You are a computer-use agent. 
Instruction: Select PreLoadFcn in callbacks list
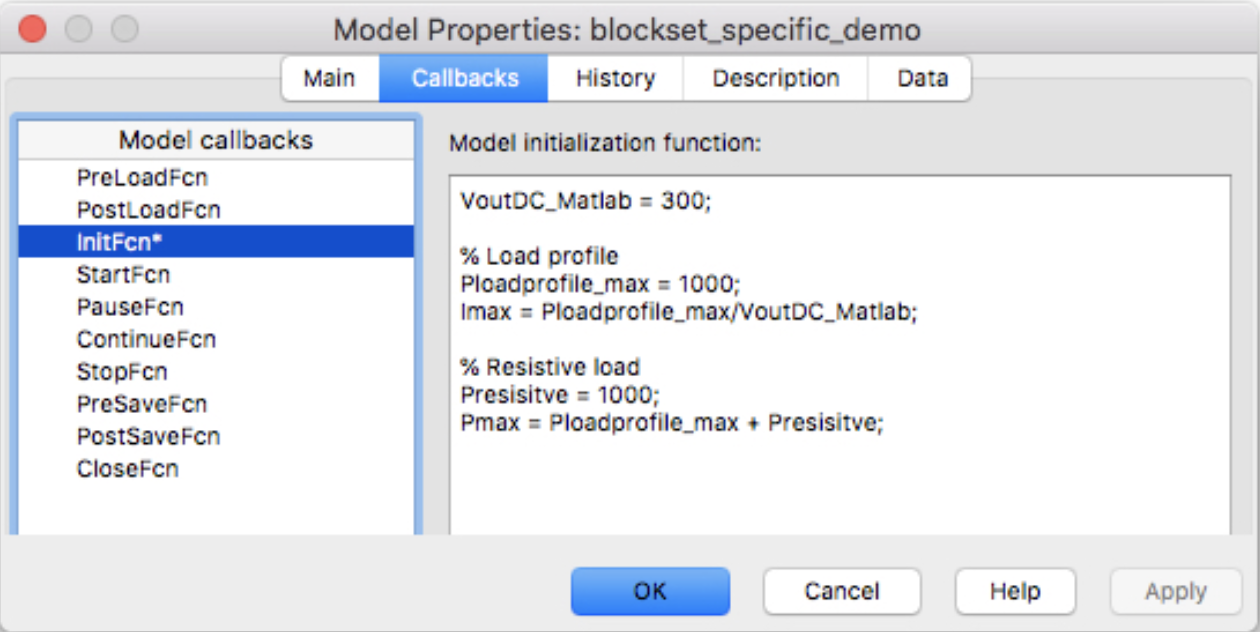(x=142, y=178)
